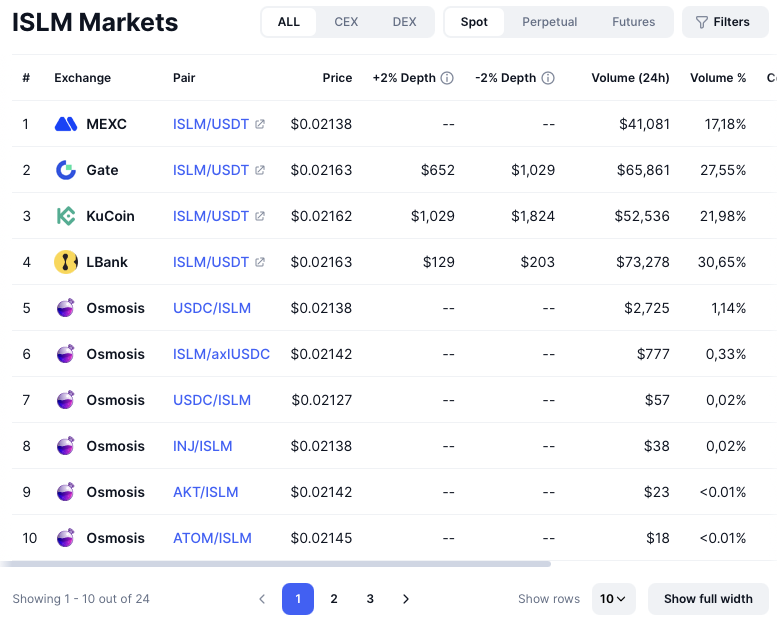Select the Spot market tab
This screenshot has height=623, width=777.
(x=474, y=22)
